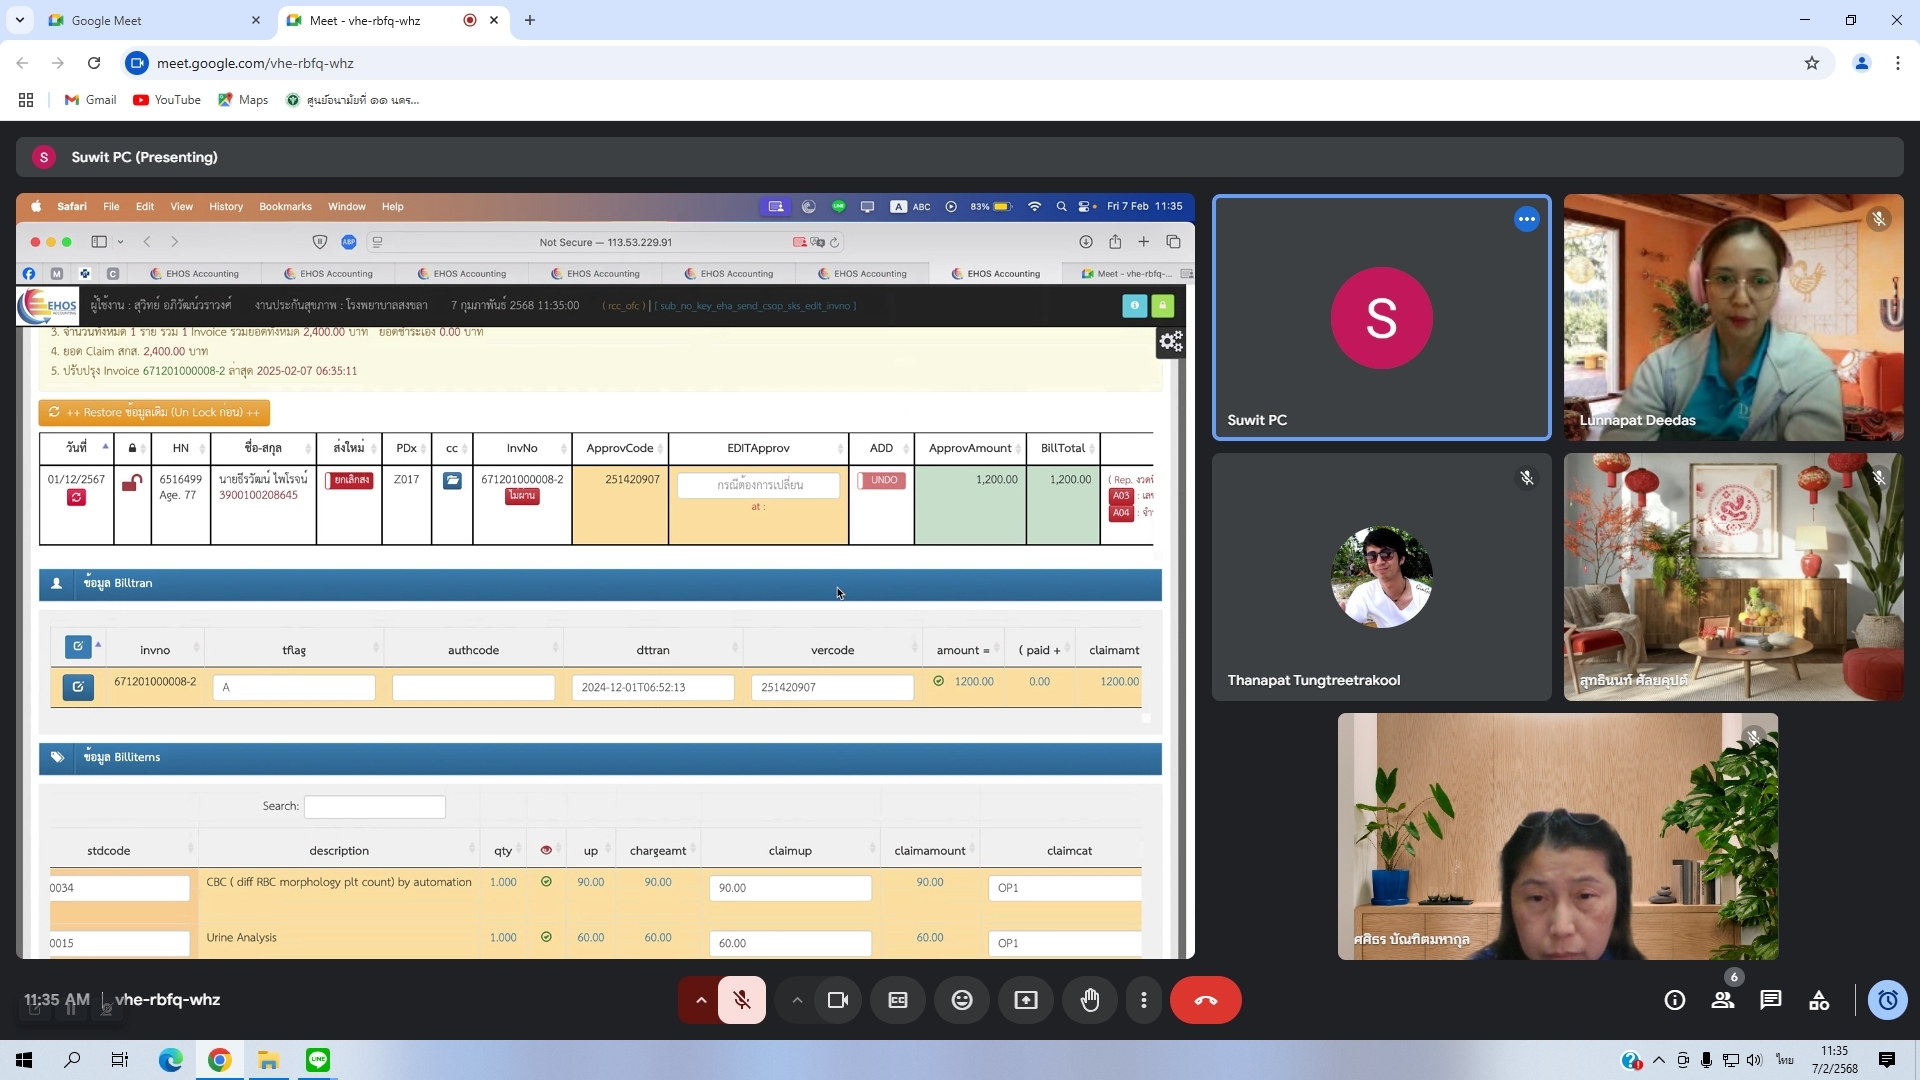Viewport: 1920px width, 1080px height.
Task: Edit Billtran row 671201000008-2
Action: 78,687
